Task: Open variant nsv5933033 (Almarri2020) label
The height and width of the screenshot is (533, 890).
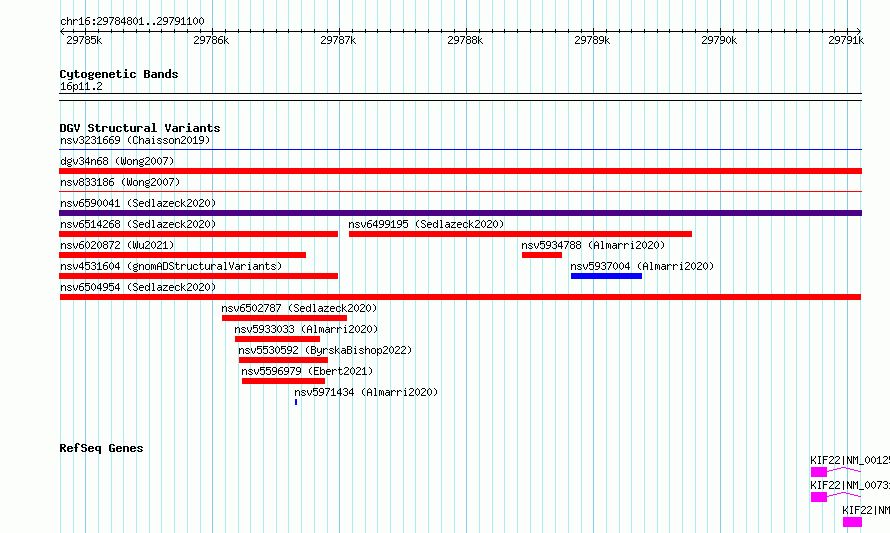Action: coord(306,329)
